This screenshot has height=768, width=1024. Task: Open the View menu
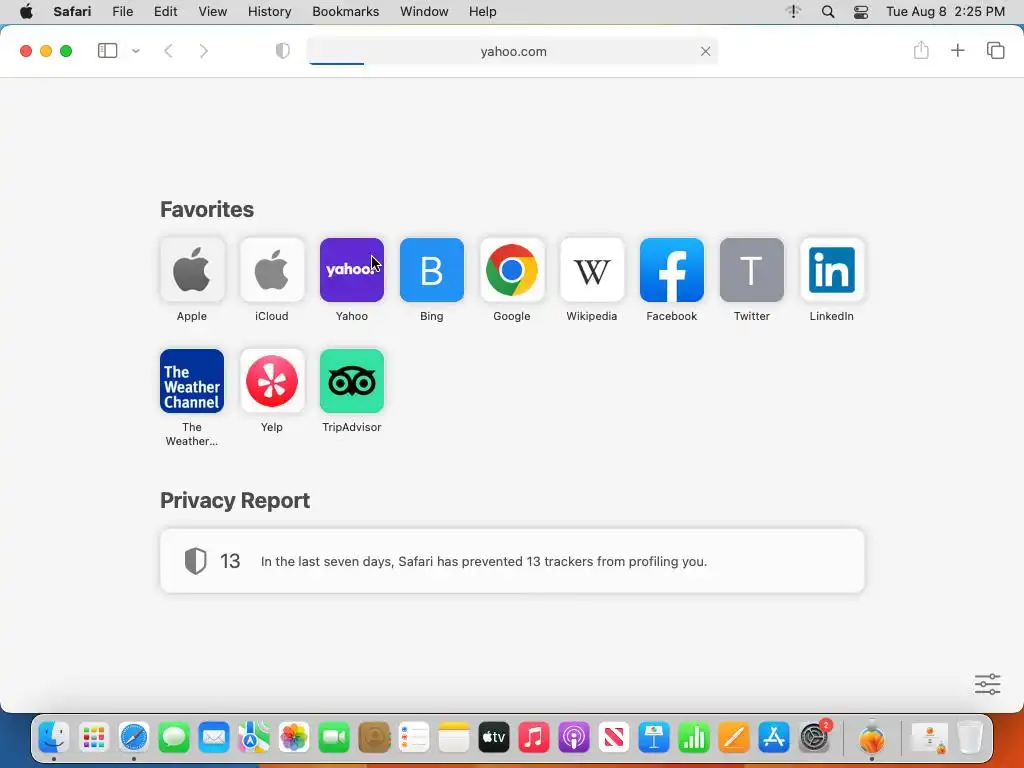click(x=213, y=12)
